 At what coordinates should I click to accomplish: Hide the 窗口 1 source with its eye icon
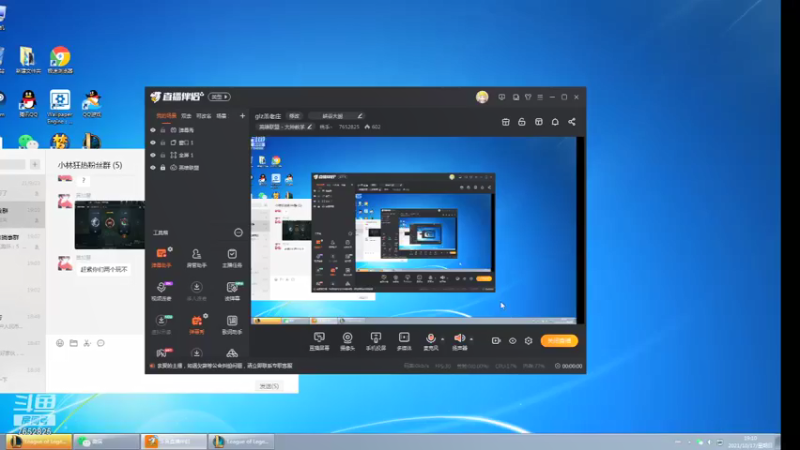[153, 143]
